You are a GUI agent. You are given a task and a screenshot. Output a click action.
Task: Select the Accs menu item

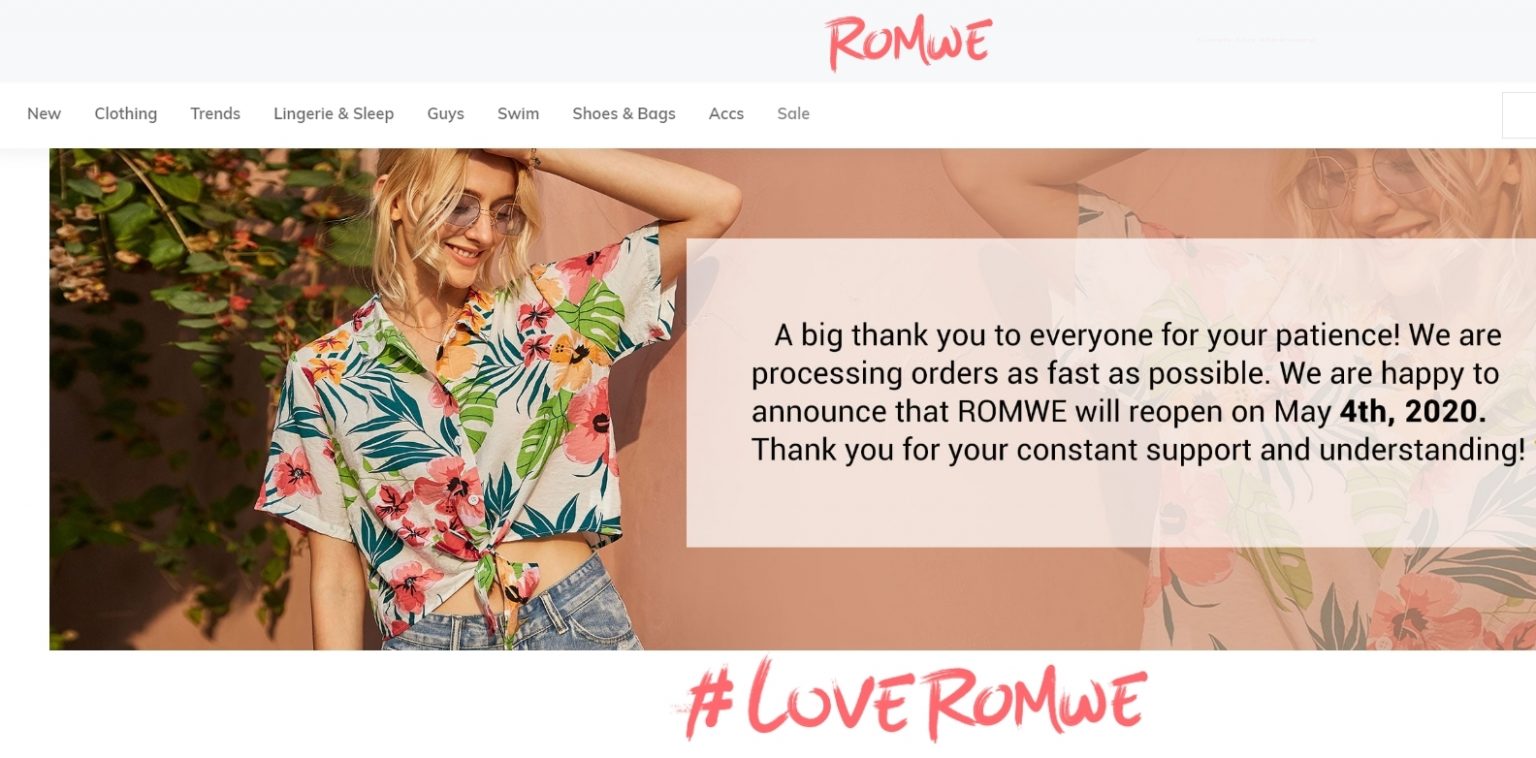point(726,114)
